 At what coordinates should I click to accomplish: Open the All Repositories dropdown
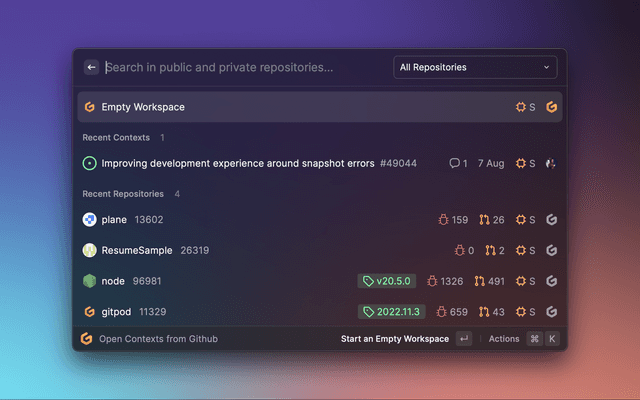tap(475, 68)
